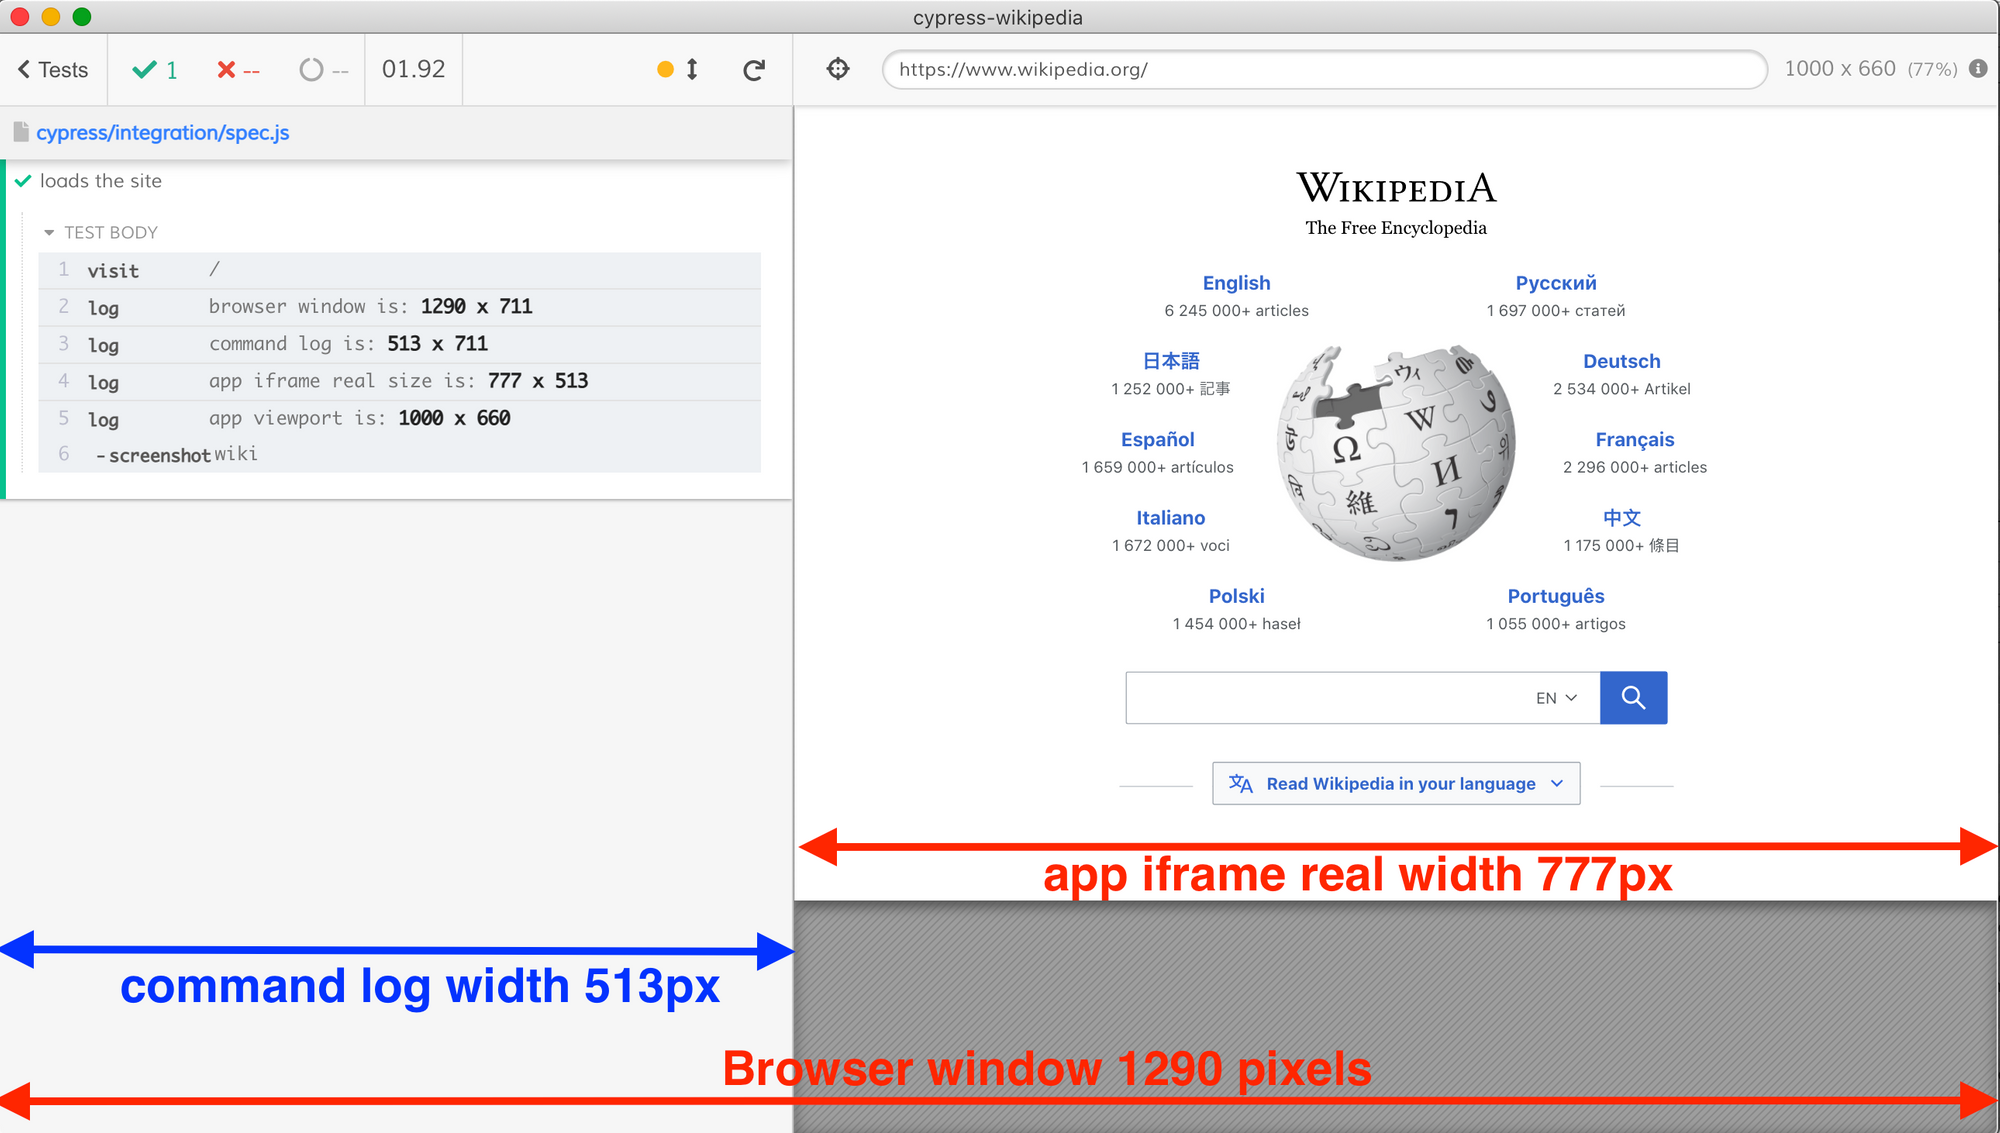Click the URL address bar
Screen dimensions: 2000x1133
[x=1324, y=69]
